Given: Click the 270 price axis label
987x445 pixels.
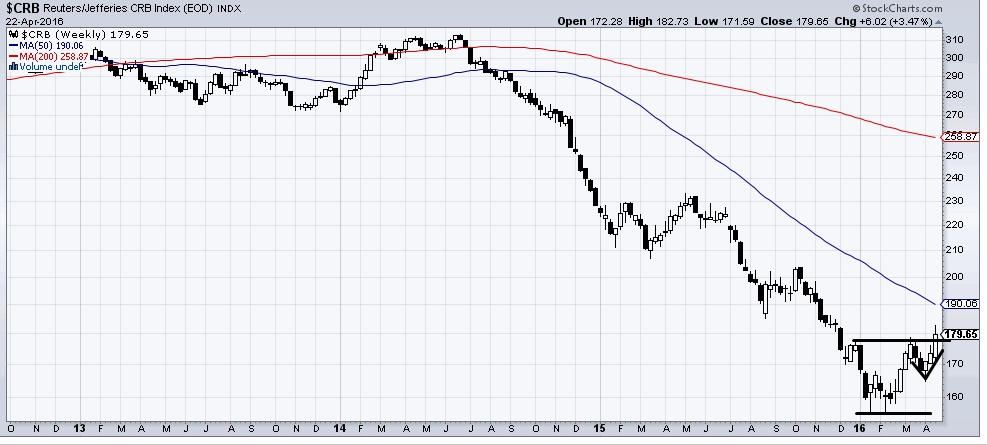Looking at the screenshot, I should pyautogui.click(x=953, y=115).
